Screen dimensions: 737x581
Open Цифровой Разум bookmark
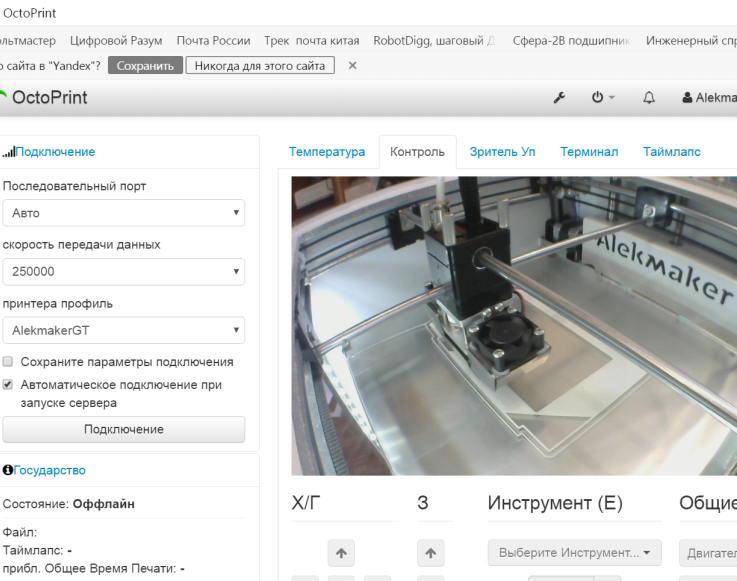coord(116,41)
